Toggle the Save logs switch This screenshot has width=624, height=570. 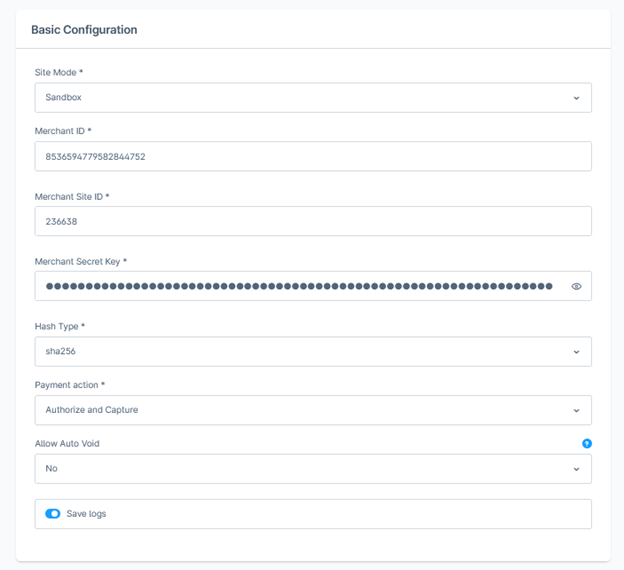point(53,514)
